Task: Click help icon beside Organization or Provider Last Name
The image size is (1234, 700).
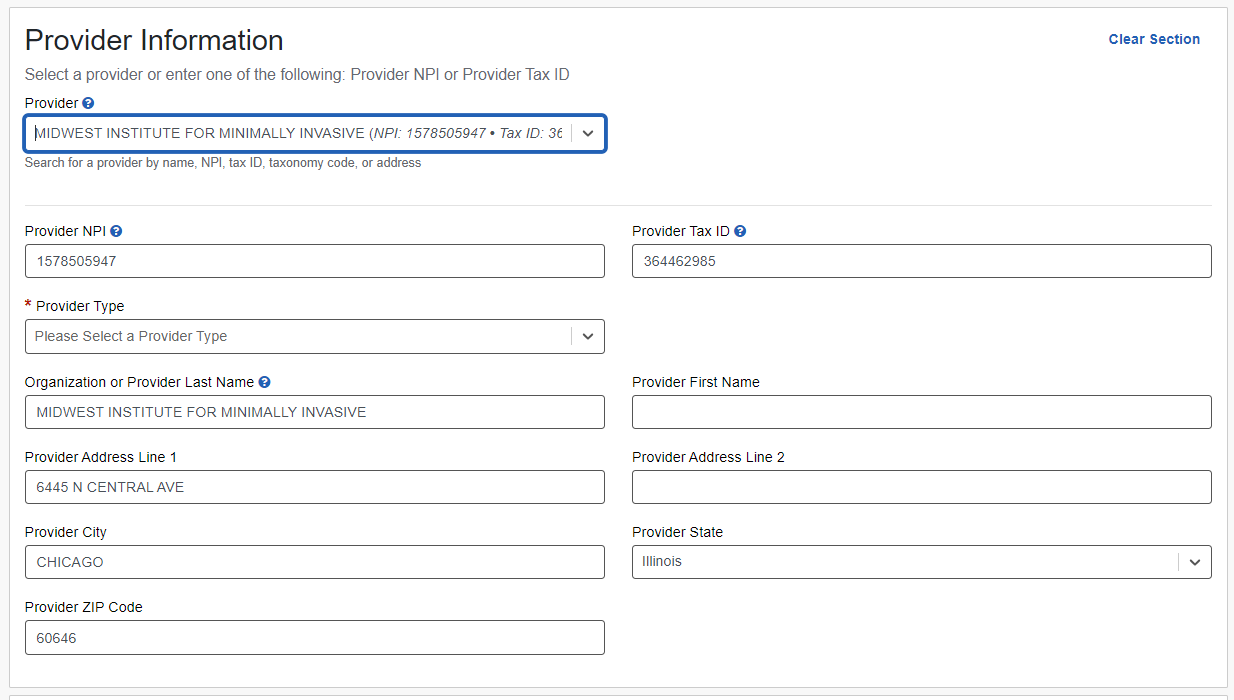Action: click(264, 382)
